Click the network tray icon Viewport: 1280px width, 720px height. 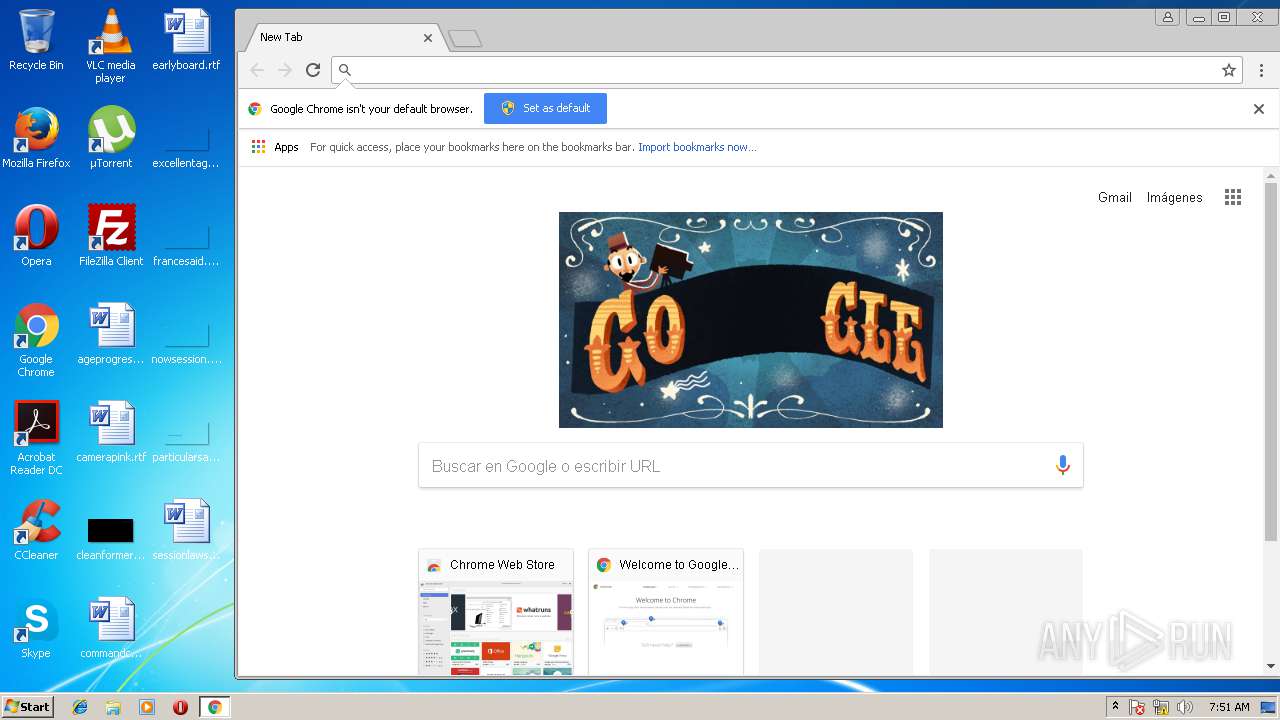(x=1161, y=707)
